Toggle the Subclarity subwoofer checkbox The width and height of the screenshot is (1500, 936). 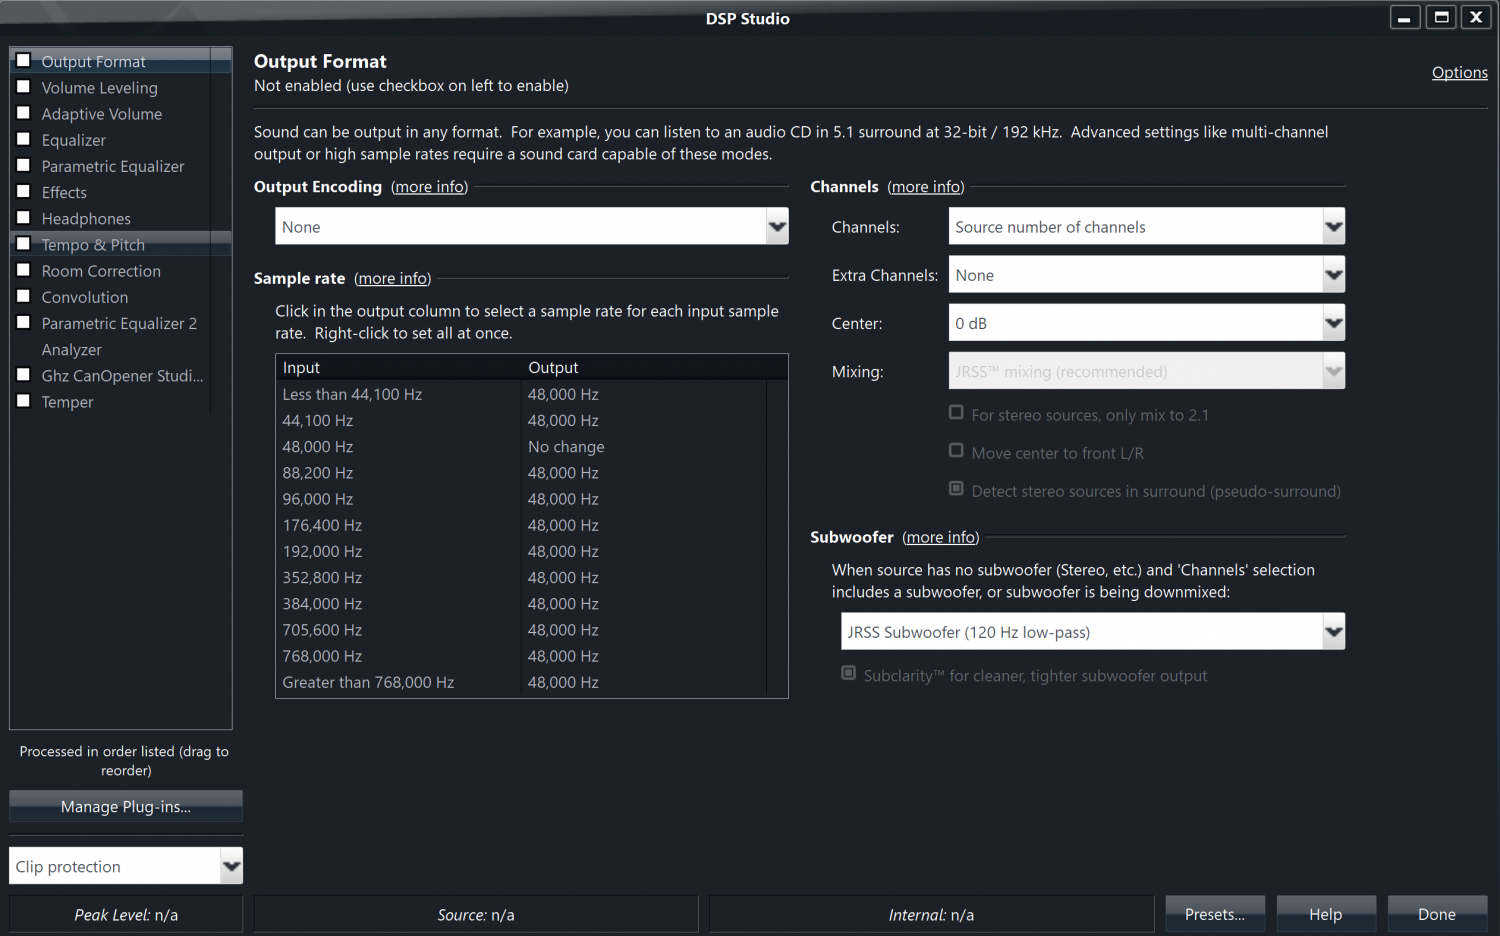(x=848, y=674)
